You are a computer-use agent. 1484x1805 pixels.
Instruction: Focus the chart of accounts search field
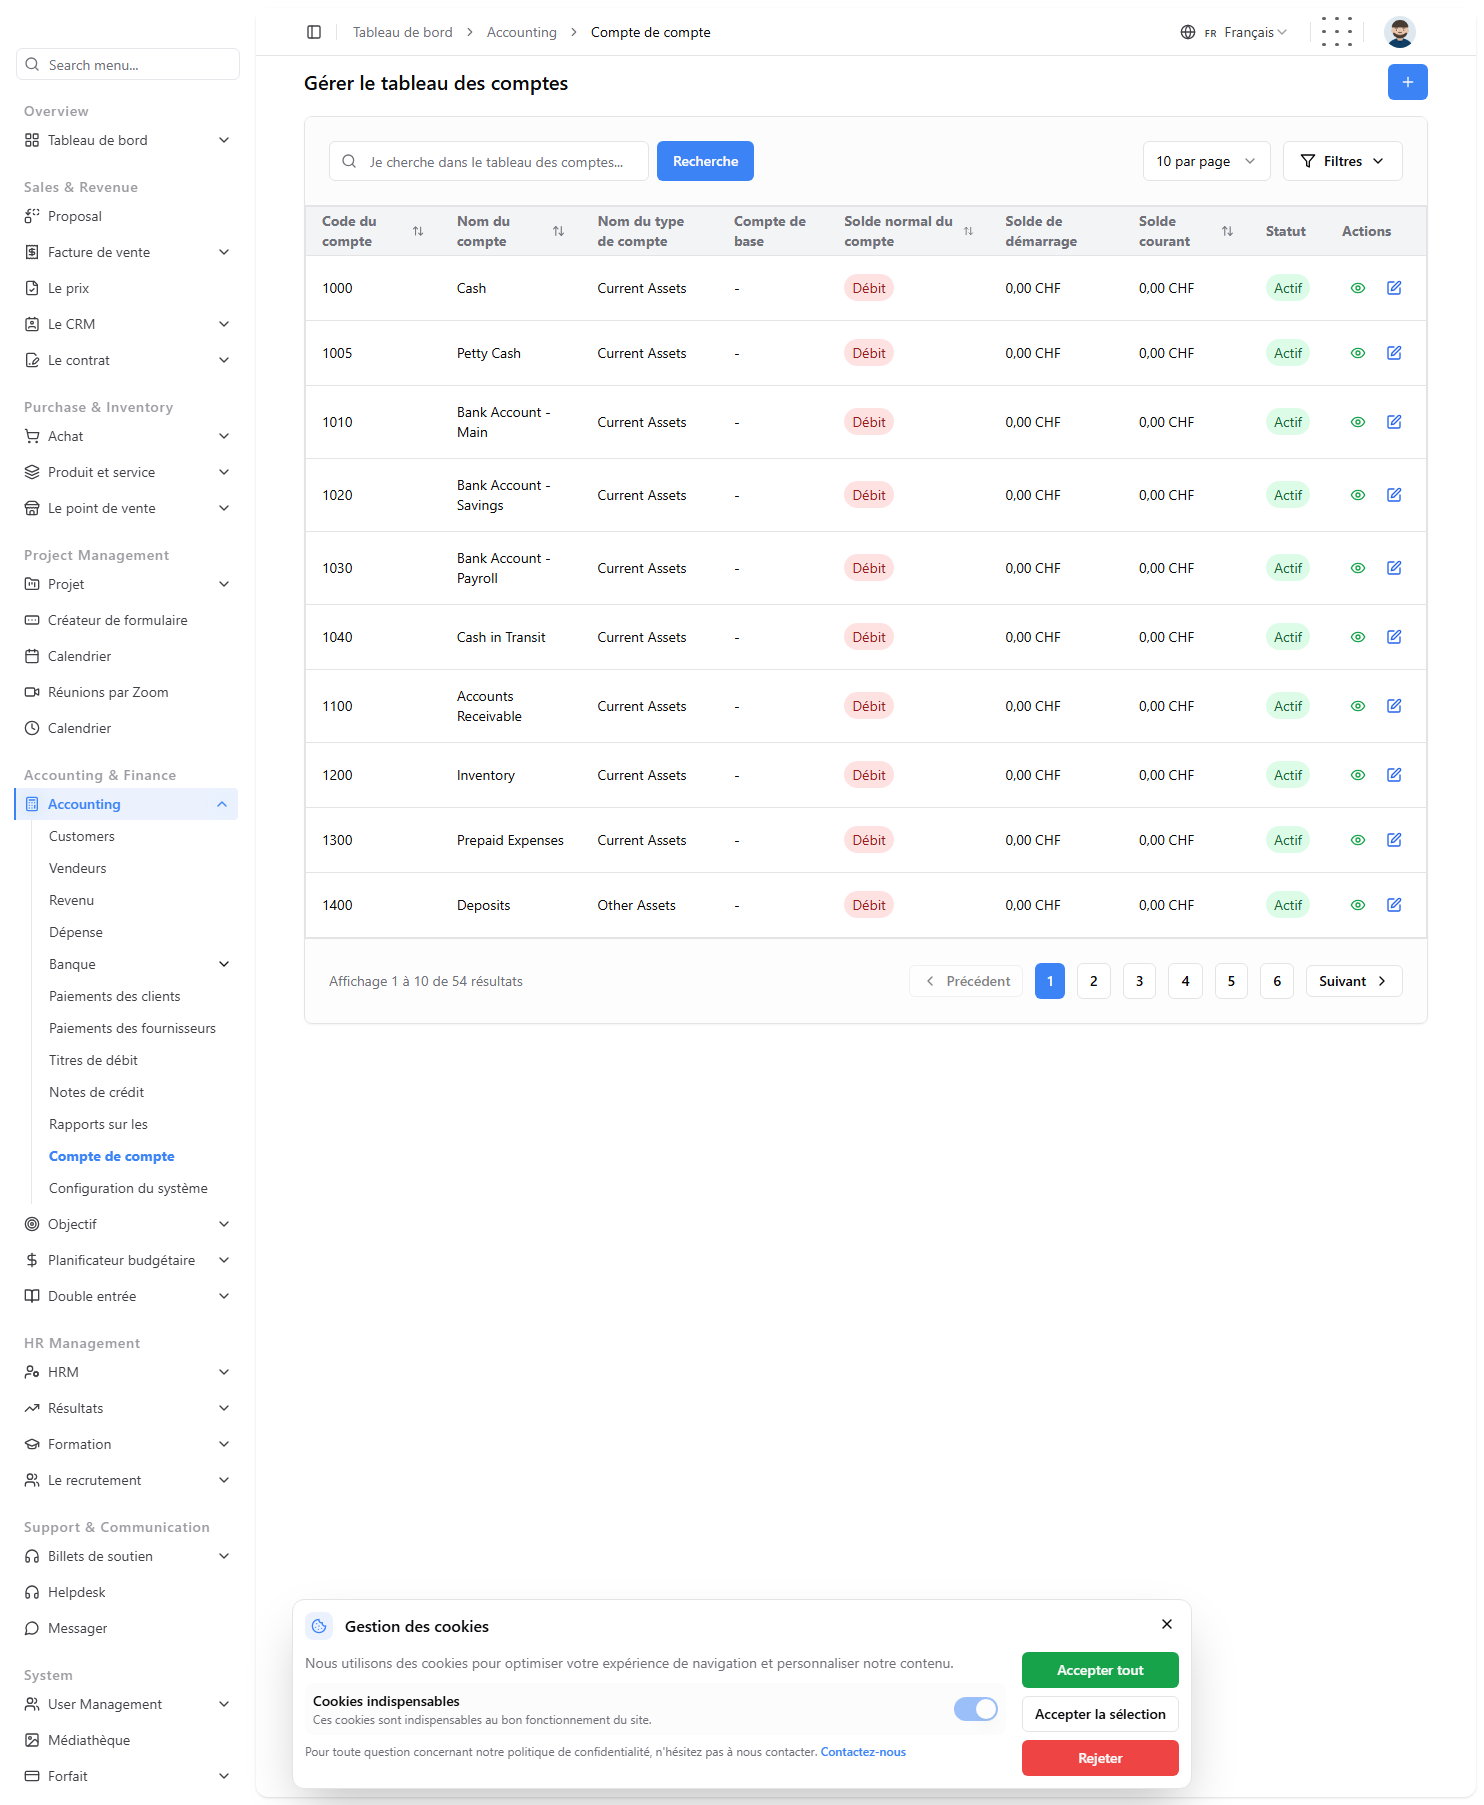tap(489, 161)
